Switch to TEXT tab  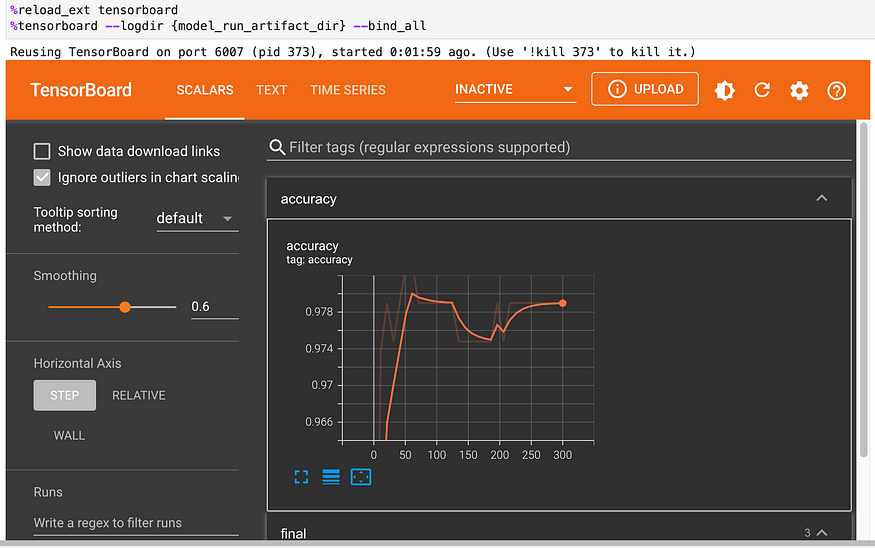pyautogui.click(x=272, y=90)
